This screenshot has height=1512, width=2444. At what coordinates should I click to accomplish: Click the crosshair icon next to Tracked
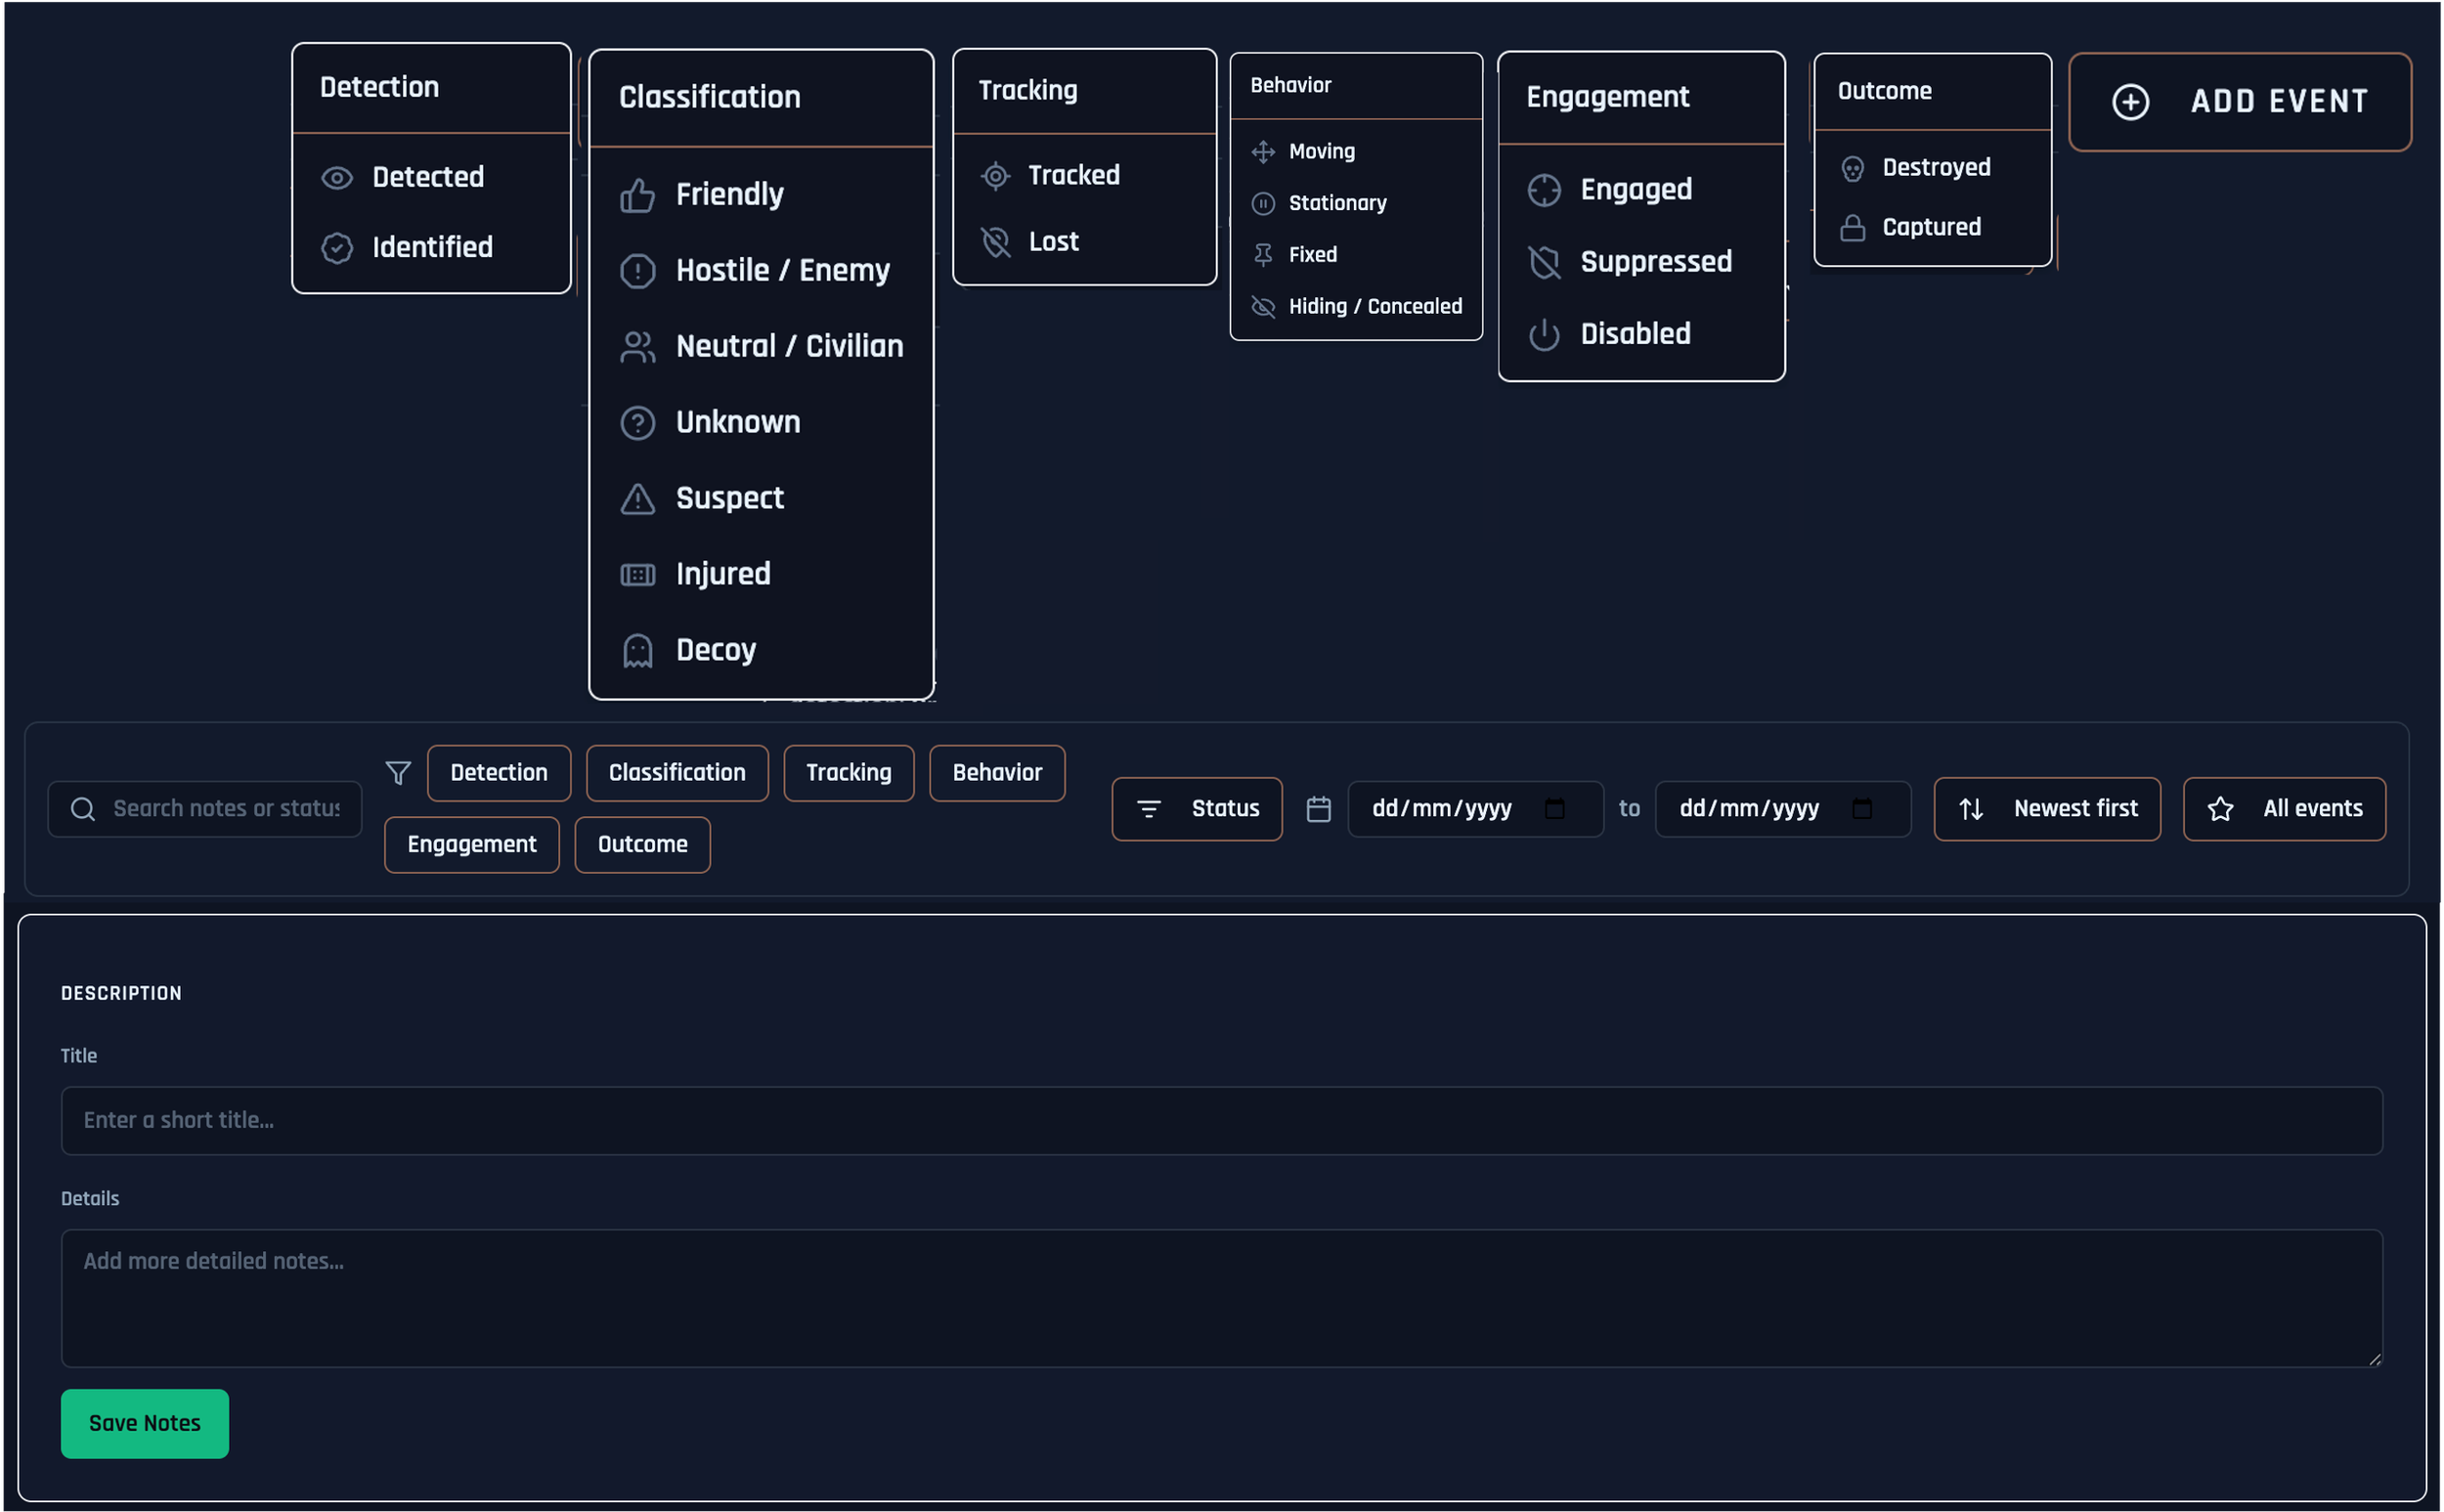tap(995, 176)
